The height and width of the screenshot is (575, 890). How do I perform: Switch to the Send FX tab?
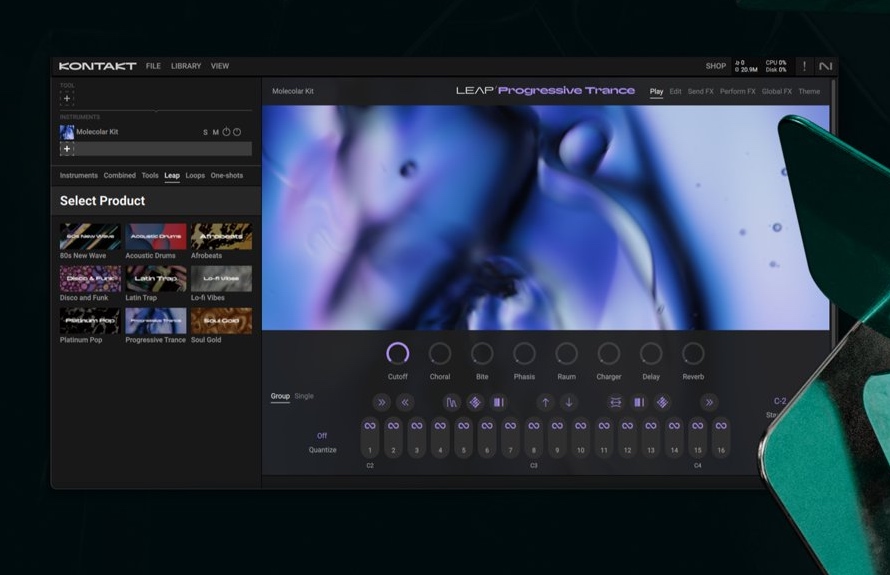(x=700, y=91)
